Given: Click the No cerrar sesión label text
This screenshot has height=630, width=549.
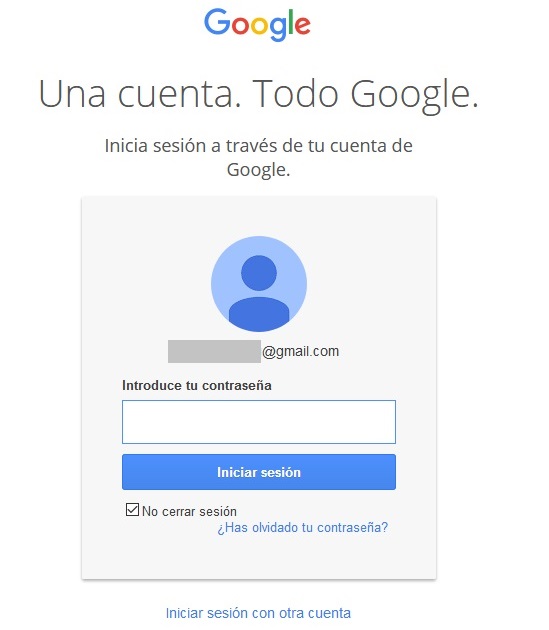Looking at the screenshot, I should point(189,511).
